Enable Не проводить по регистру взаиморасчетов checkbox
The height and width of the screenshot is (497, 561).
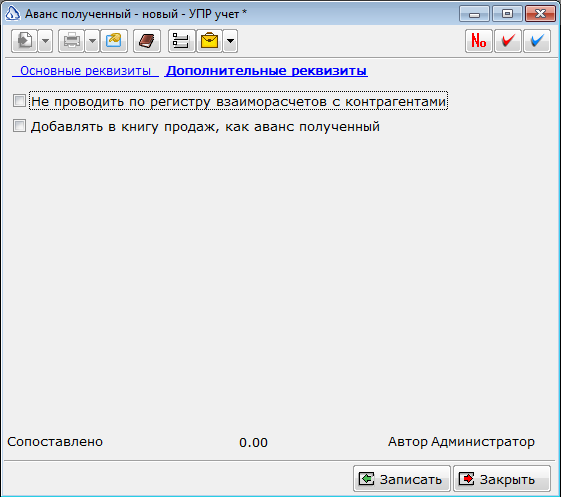[x=19, y=101]
